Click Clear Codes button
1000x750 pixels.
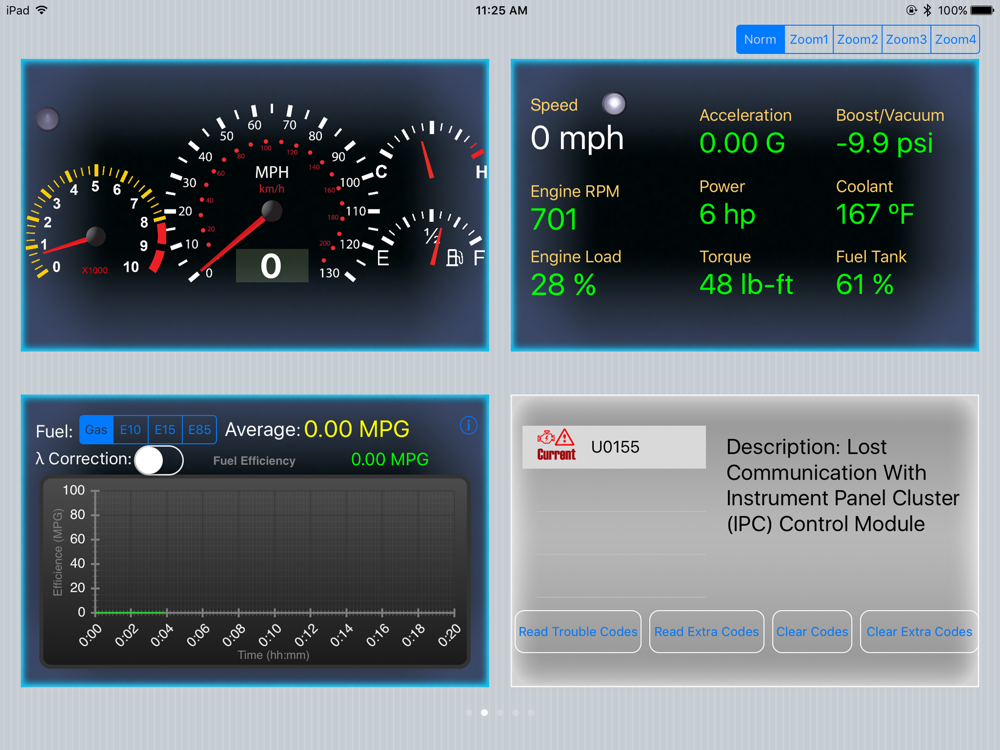pos(812,631)
